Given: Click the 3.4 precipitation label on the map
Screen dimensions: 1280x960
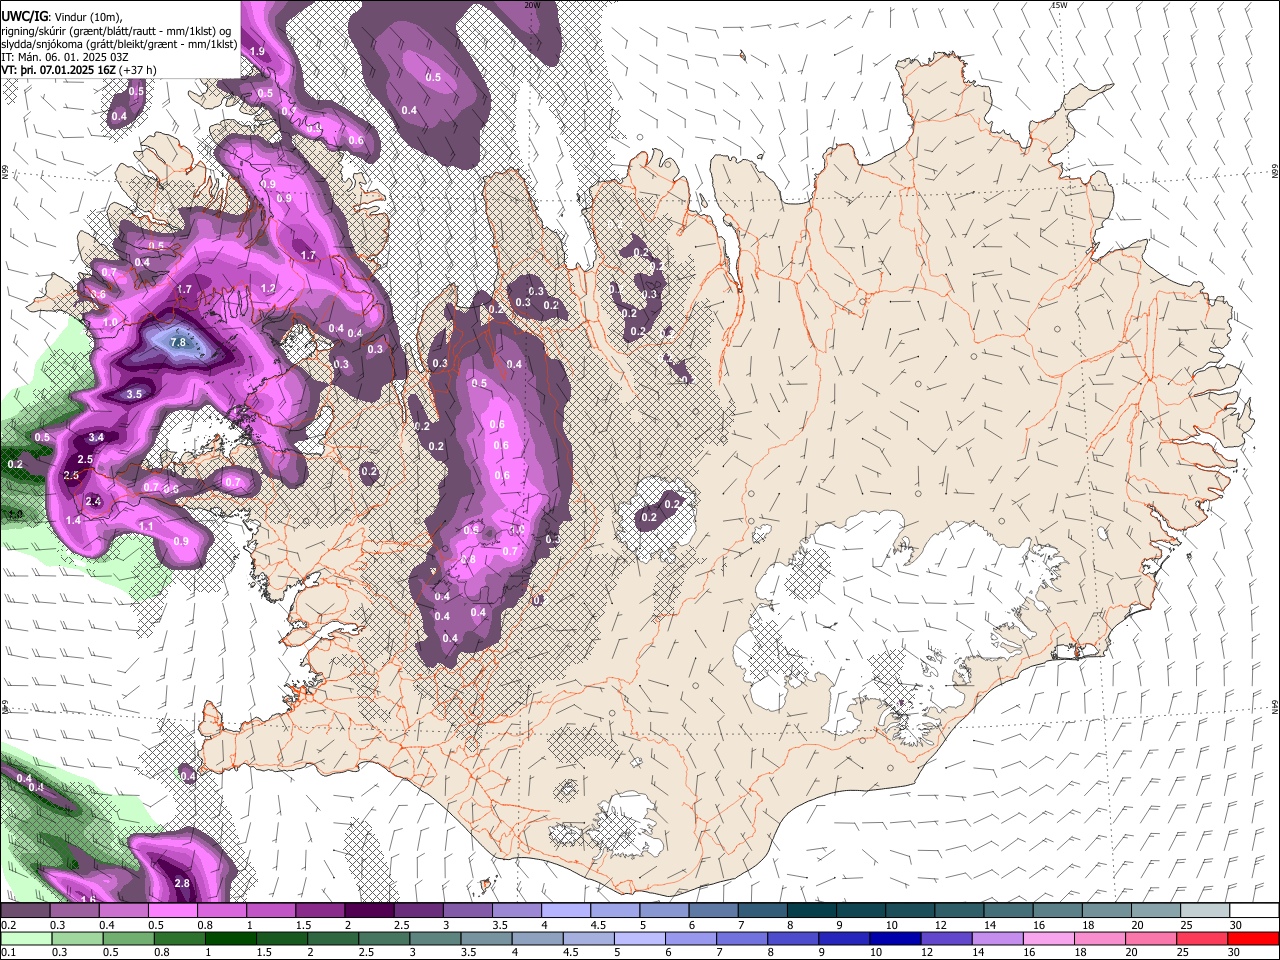Looking at the screenshot, I should point(96,438).
